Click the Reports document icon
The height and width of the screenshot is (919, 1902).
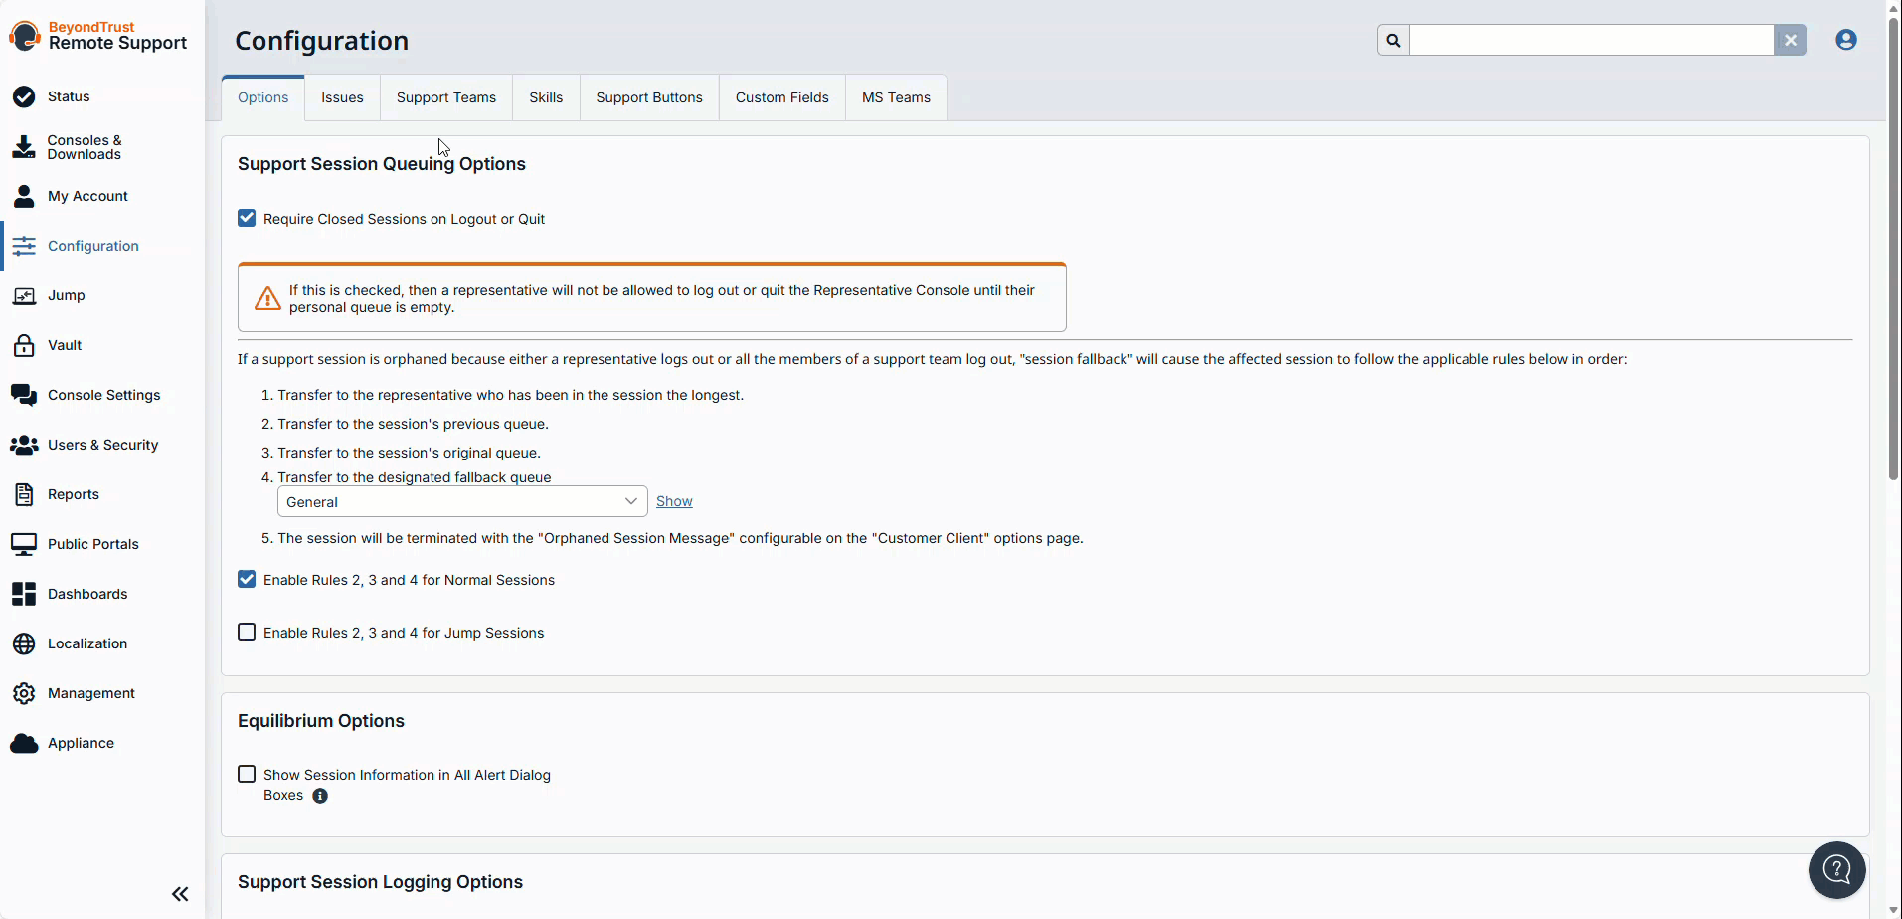point(24,494)
